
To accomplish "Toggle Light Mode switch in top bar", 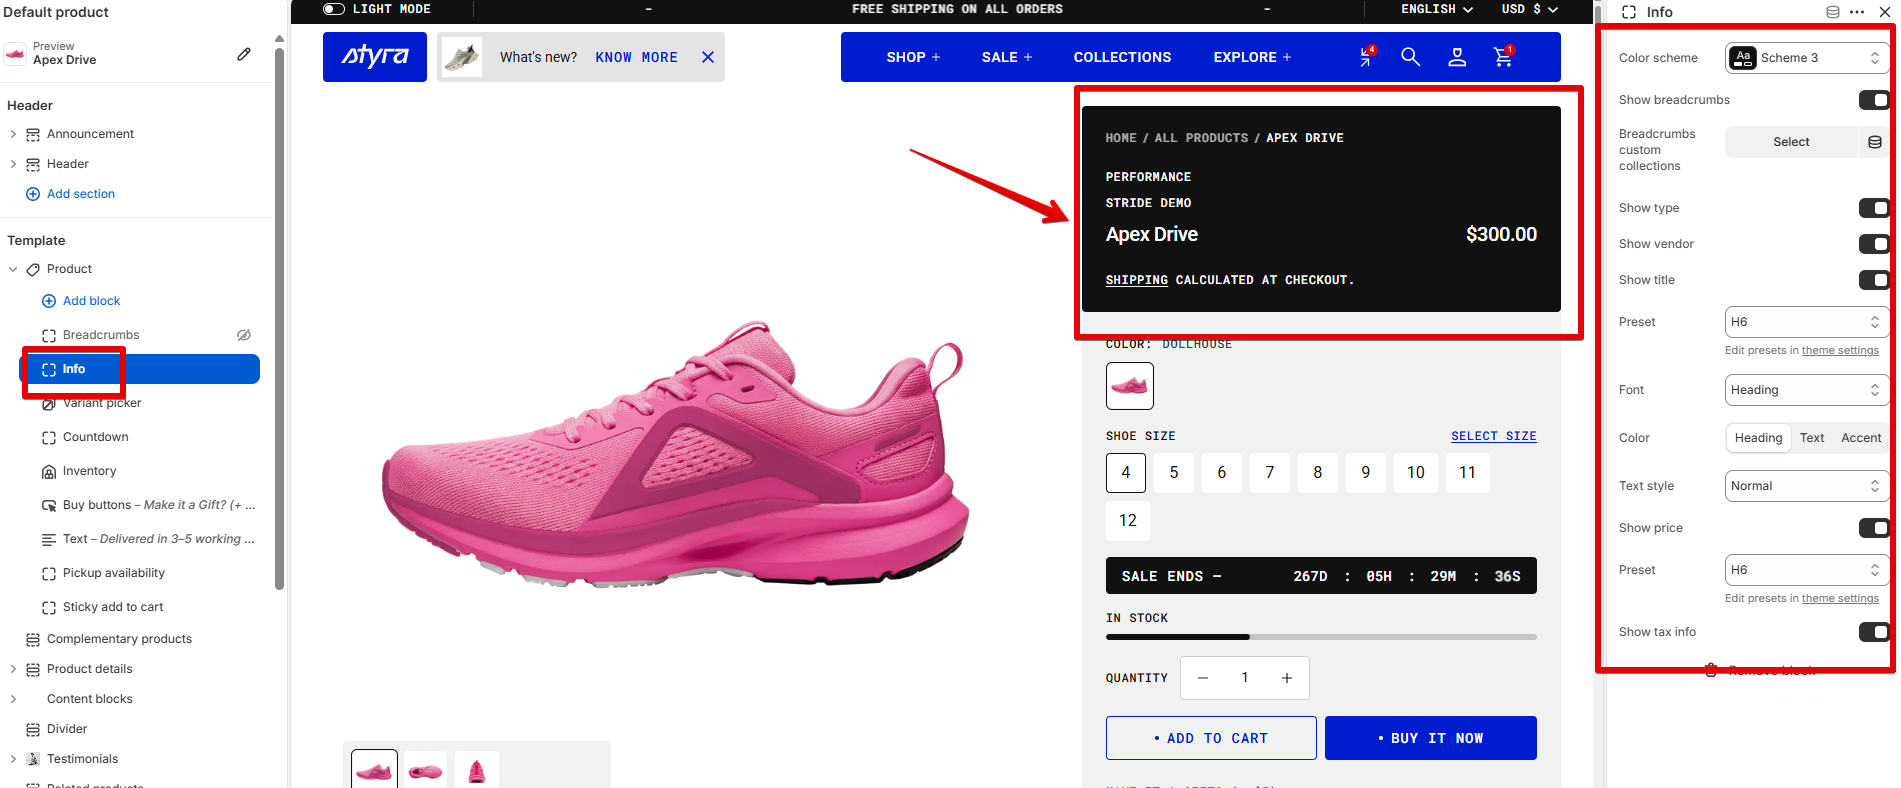I will [x=334, y=9].
